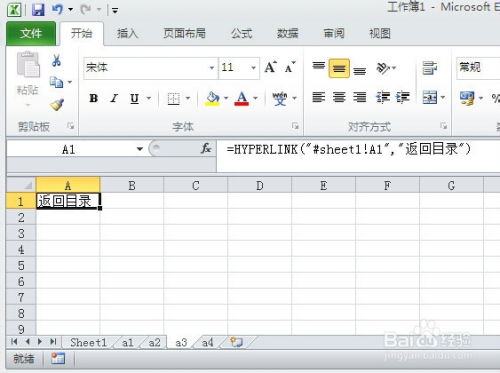Screen dimensions: 500x373
Task: Open the clipboard group dialog launcher
Action: [x=70, y=126]
